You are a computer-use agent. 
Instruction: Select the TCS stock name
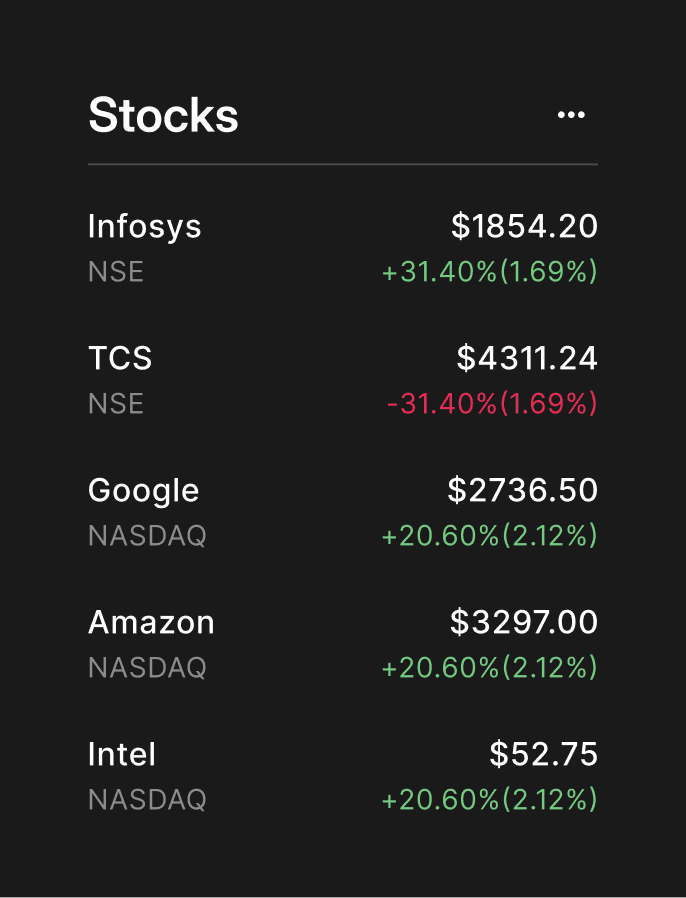[120, 359]
